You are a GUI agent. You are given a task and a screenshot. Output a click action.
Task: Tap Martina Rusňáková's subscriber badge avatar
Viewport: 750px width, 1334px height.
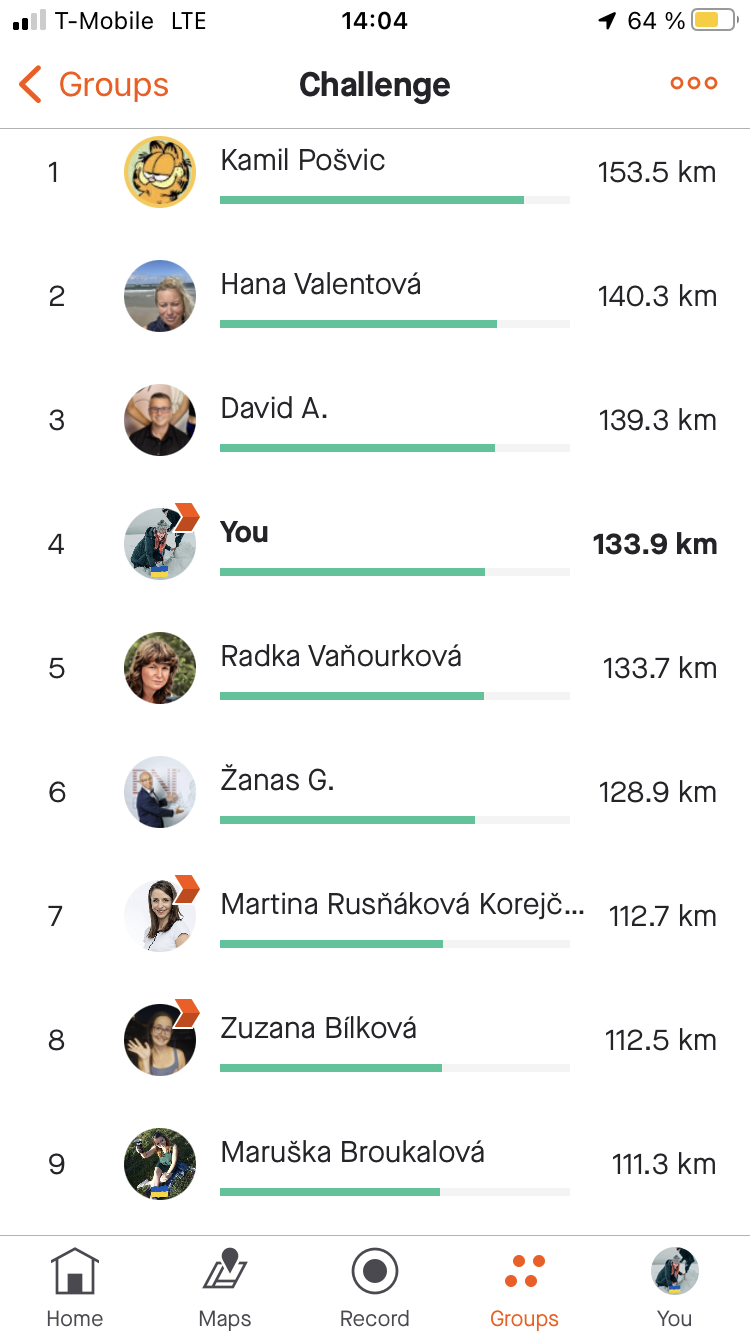(160, 916)
